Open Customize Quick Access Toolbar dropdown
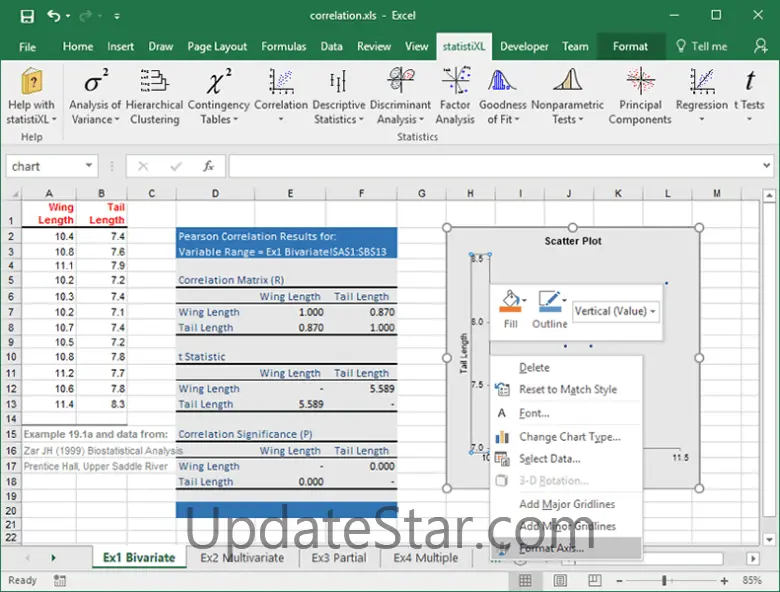 pos(116,16)
